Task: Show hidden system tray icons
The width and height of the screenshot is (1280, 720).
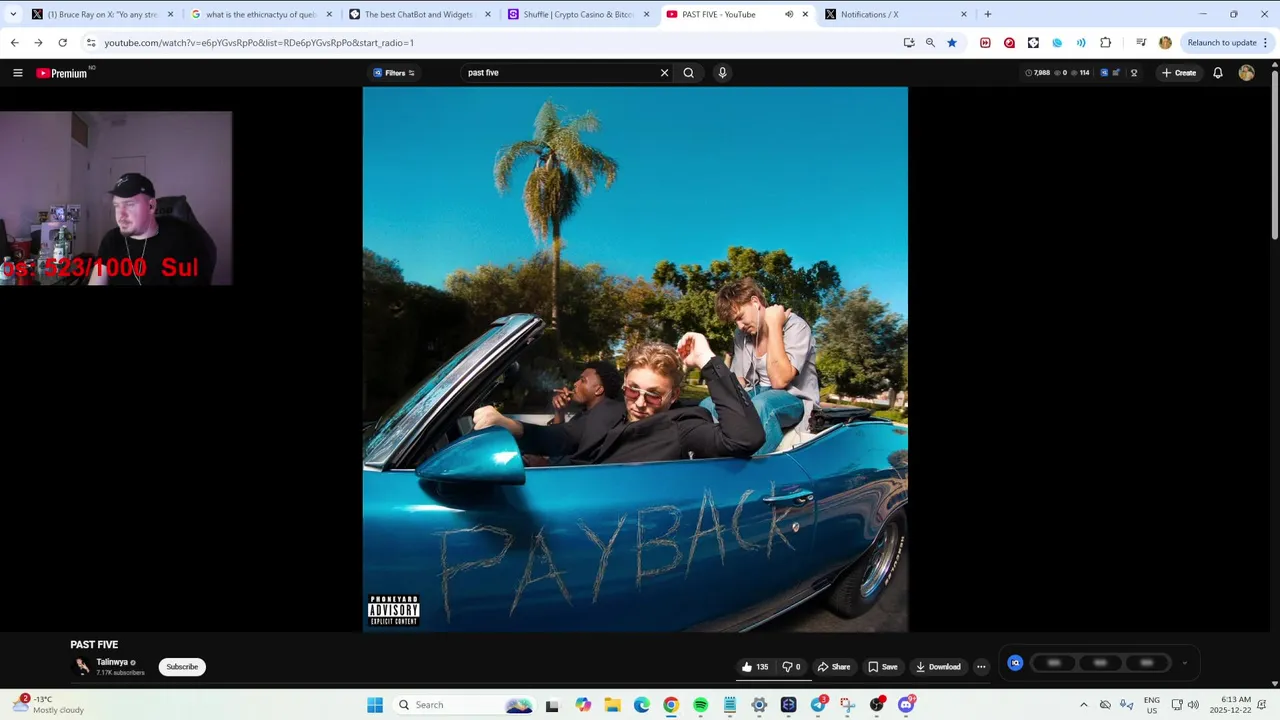Action: [1083, 705]
